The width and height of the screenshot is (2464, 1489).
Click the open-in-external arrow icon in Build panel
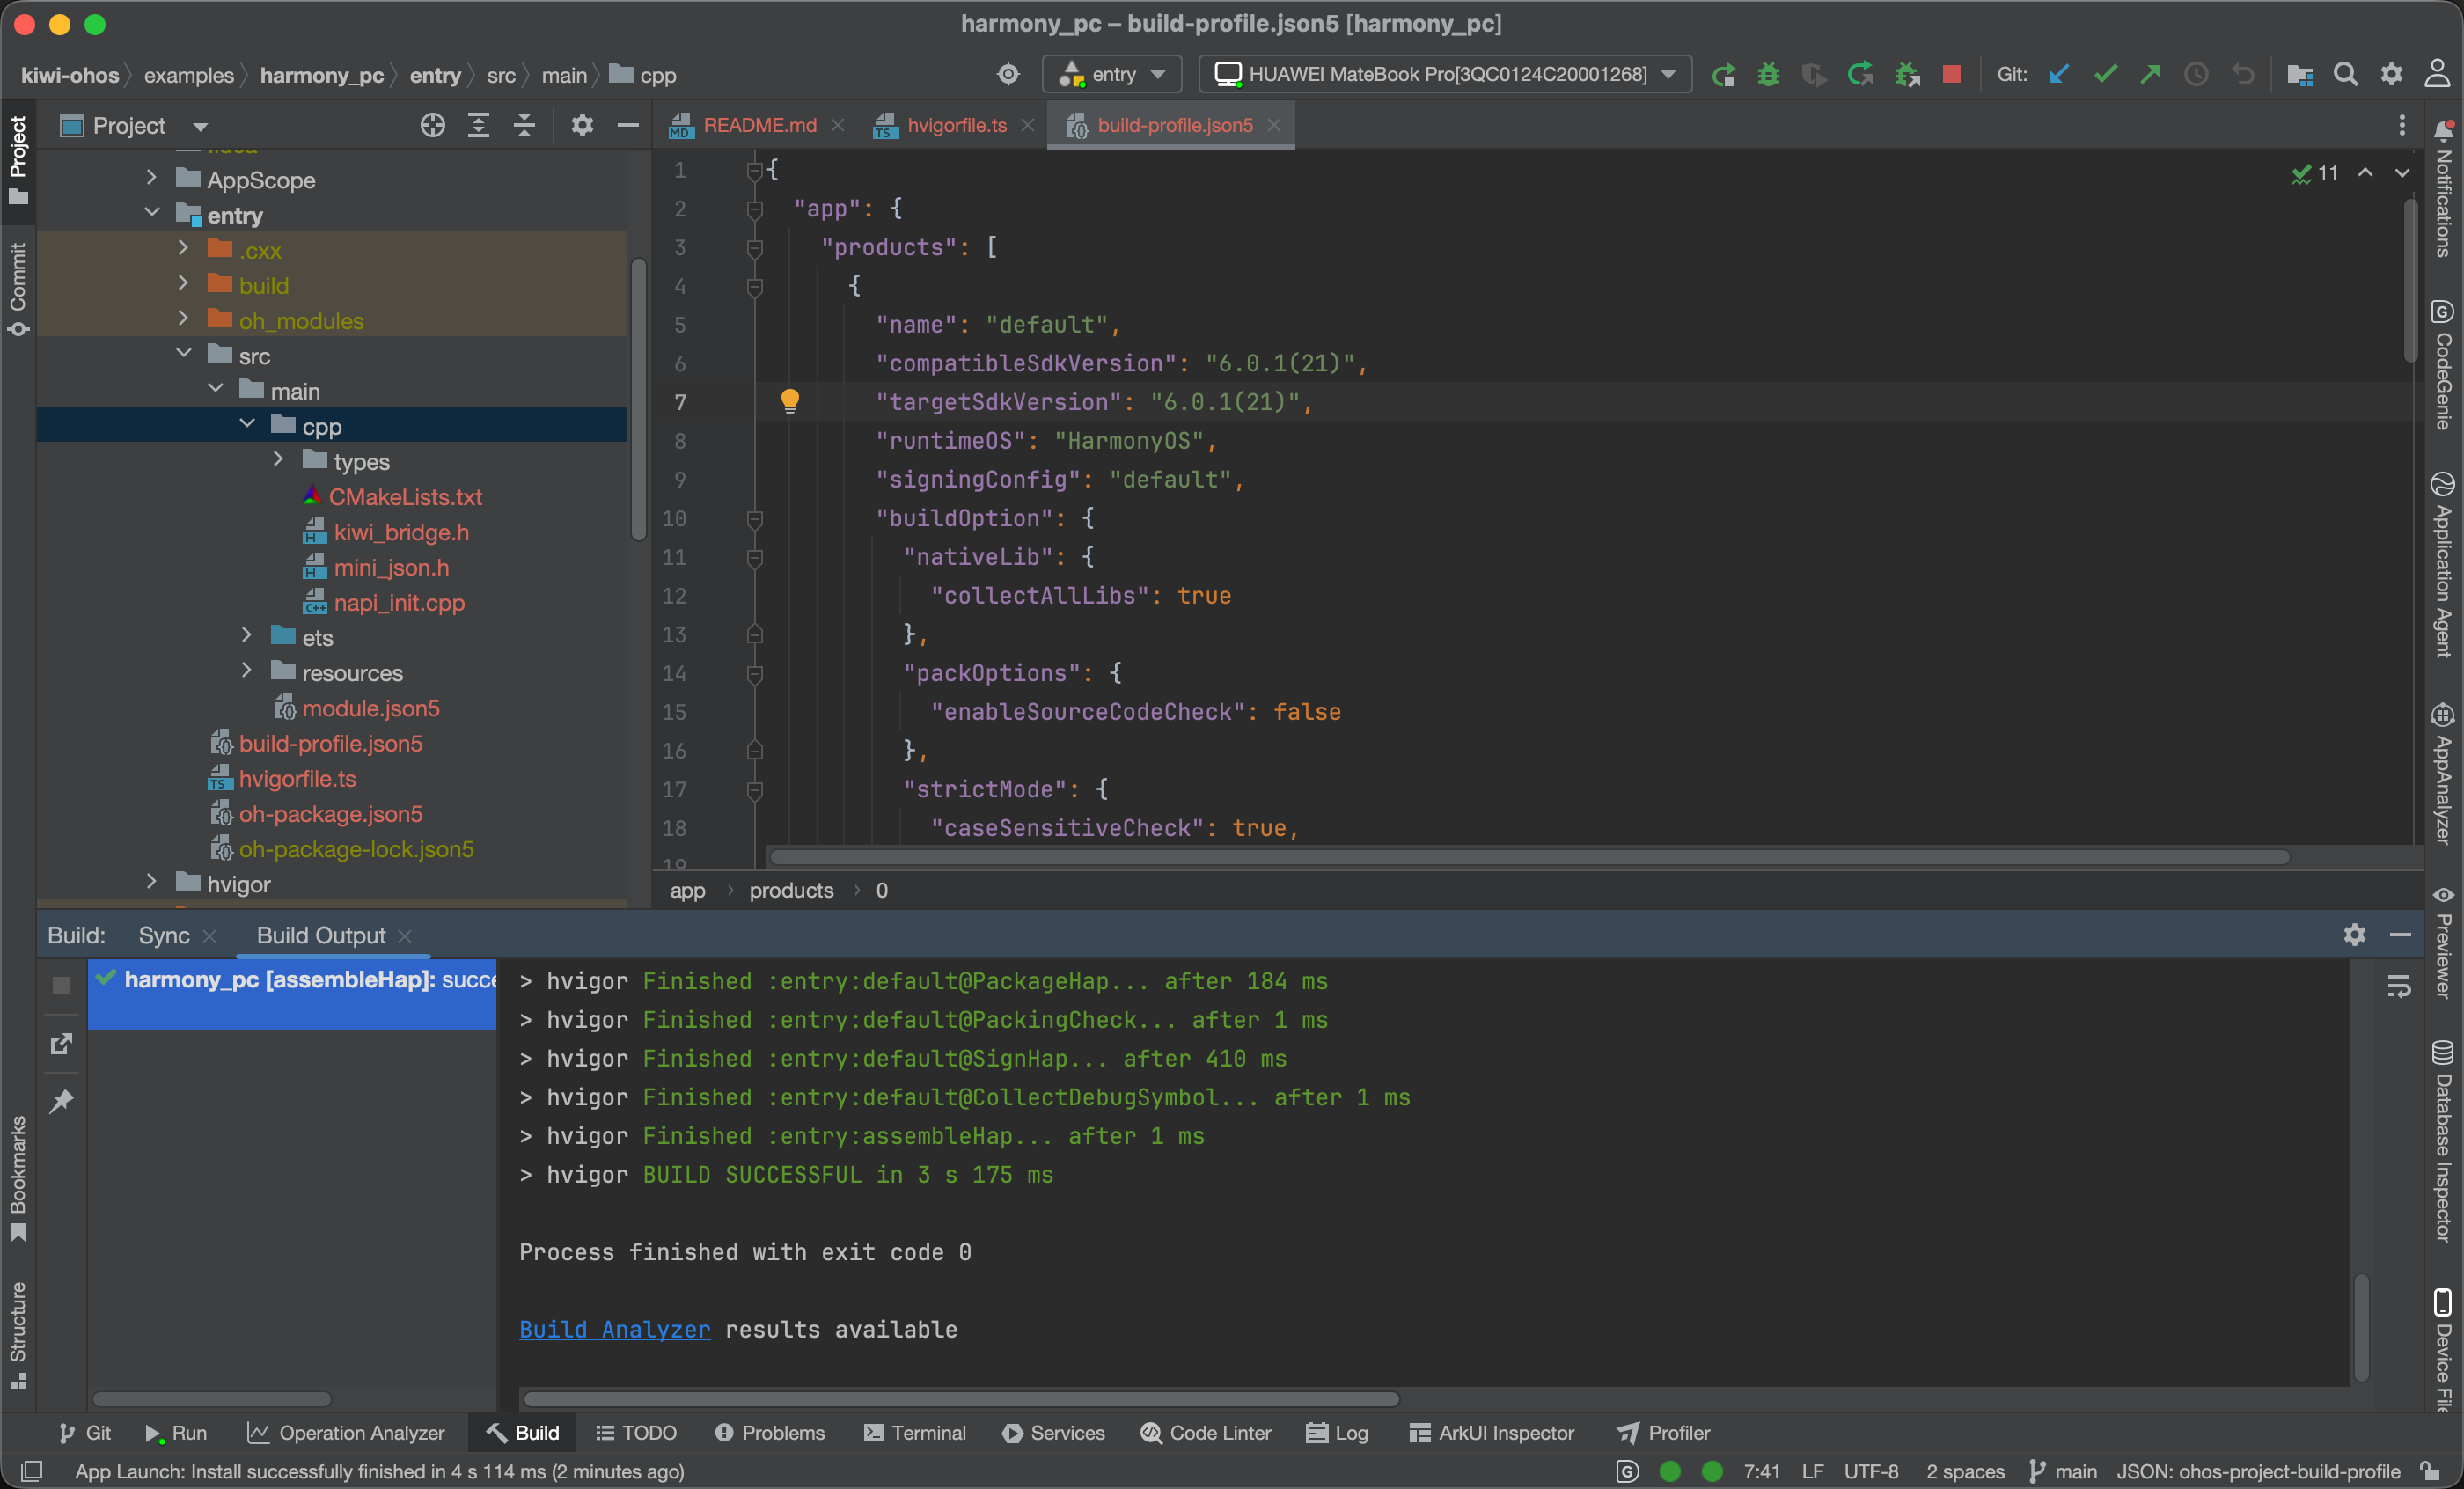(x=61, y=1043)
